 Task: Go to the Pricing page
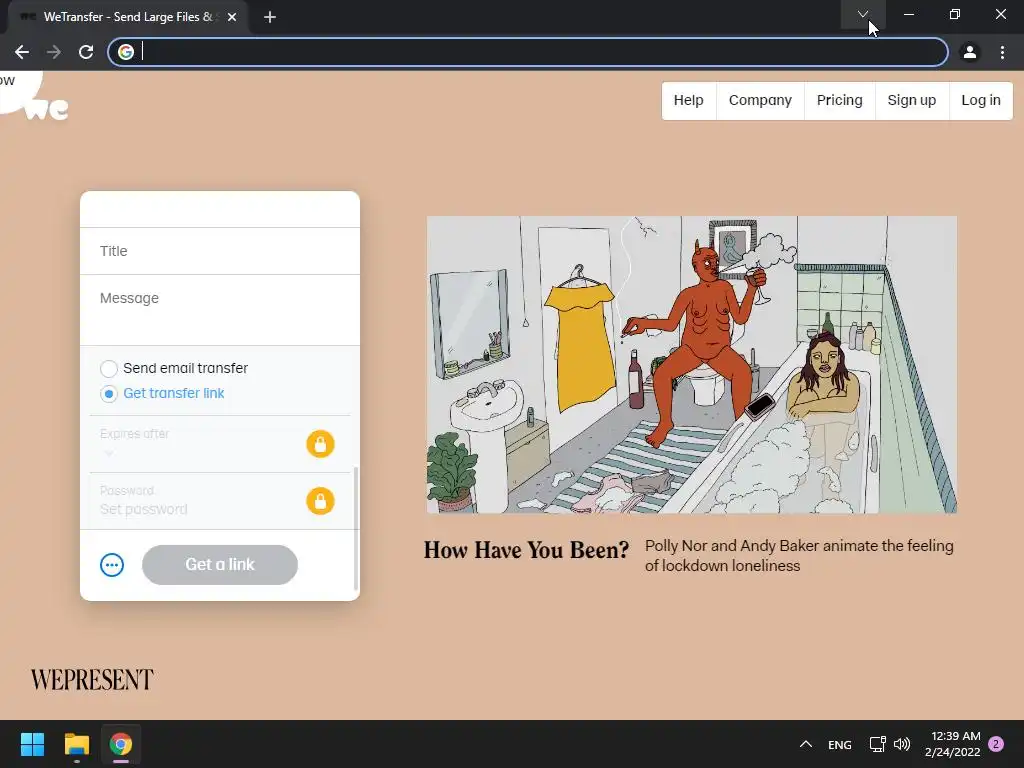point(839,101)
